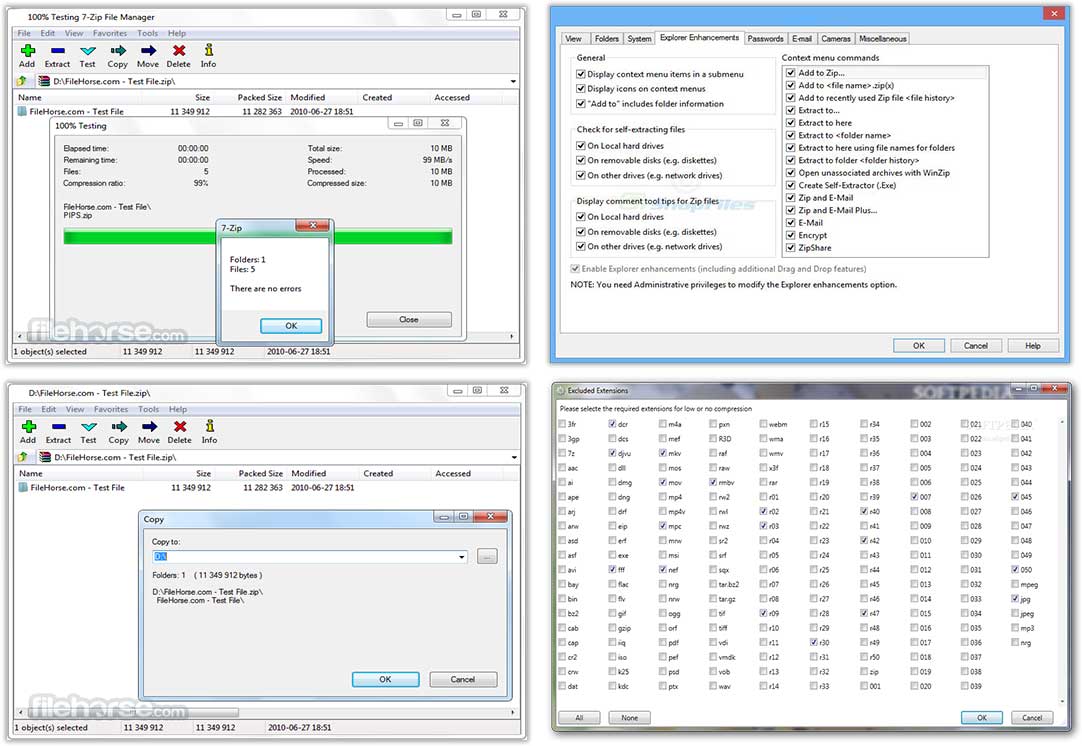Switch to the Passwords tab
The image size is (1082, 746).
[765, 39]
